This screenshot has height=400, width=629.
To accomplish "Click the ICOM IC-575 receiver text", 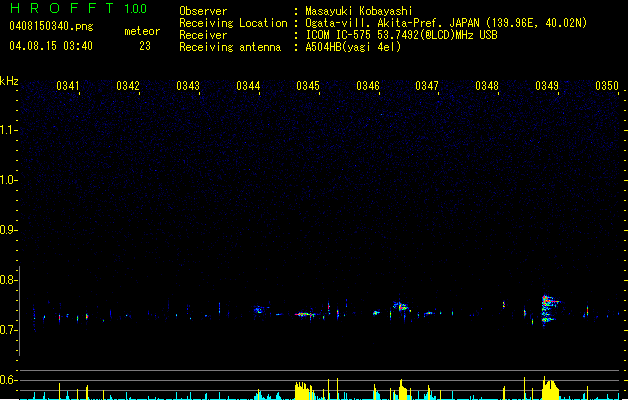I will [x=401, y=35].
